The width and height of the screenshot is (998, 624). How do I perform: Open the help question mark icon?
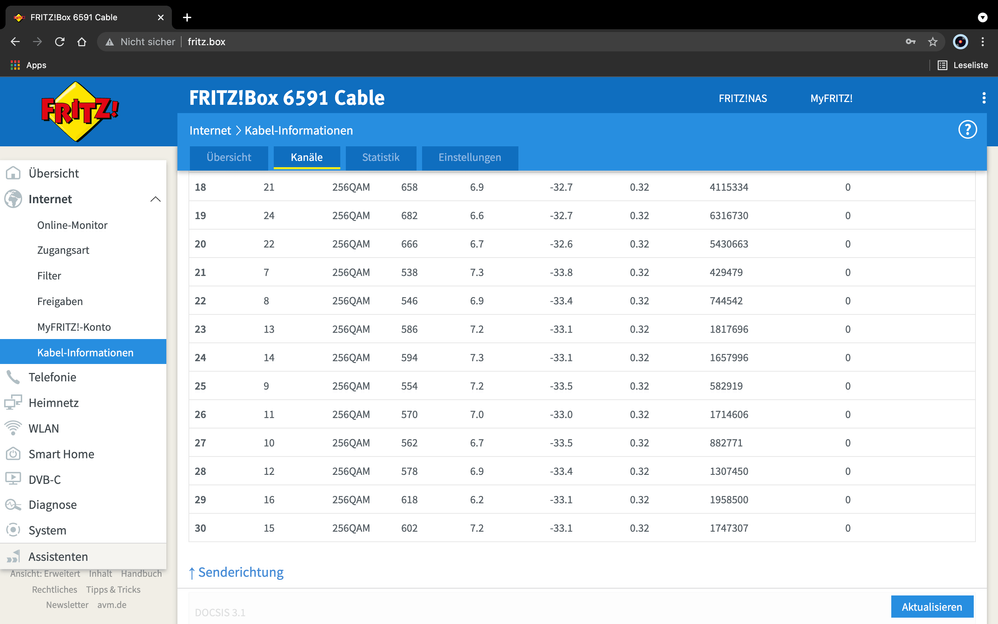click(x=967, y=130)
